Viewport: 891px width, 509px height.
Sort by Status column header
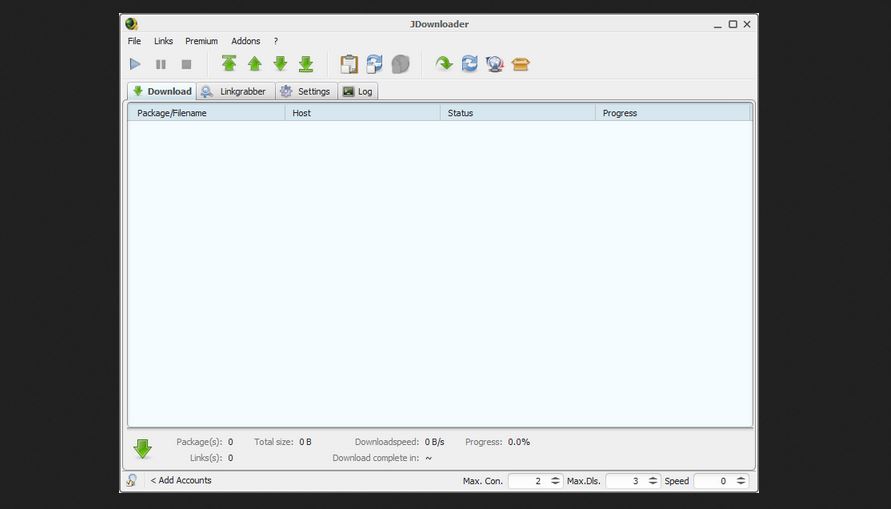point(518,112)
